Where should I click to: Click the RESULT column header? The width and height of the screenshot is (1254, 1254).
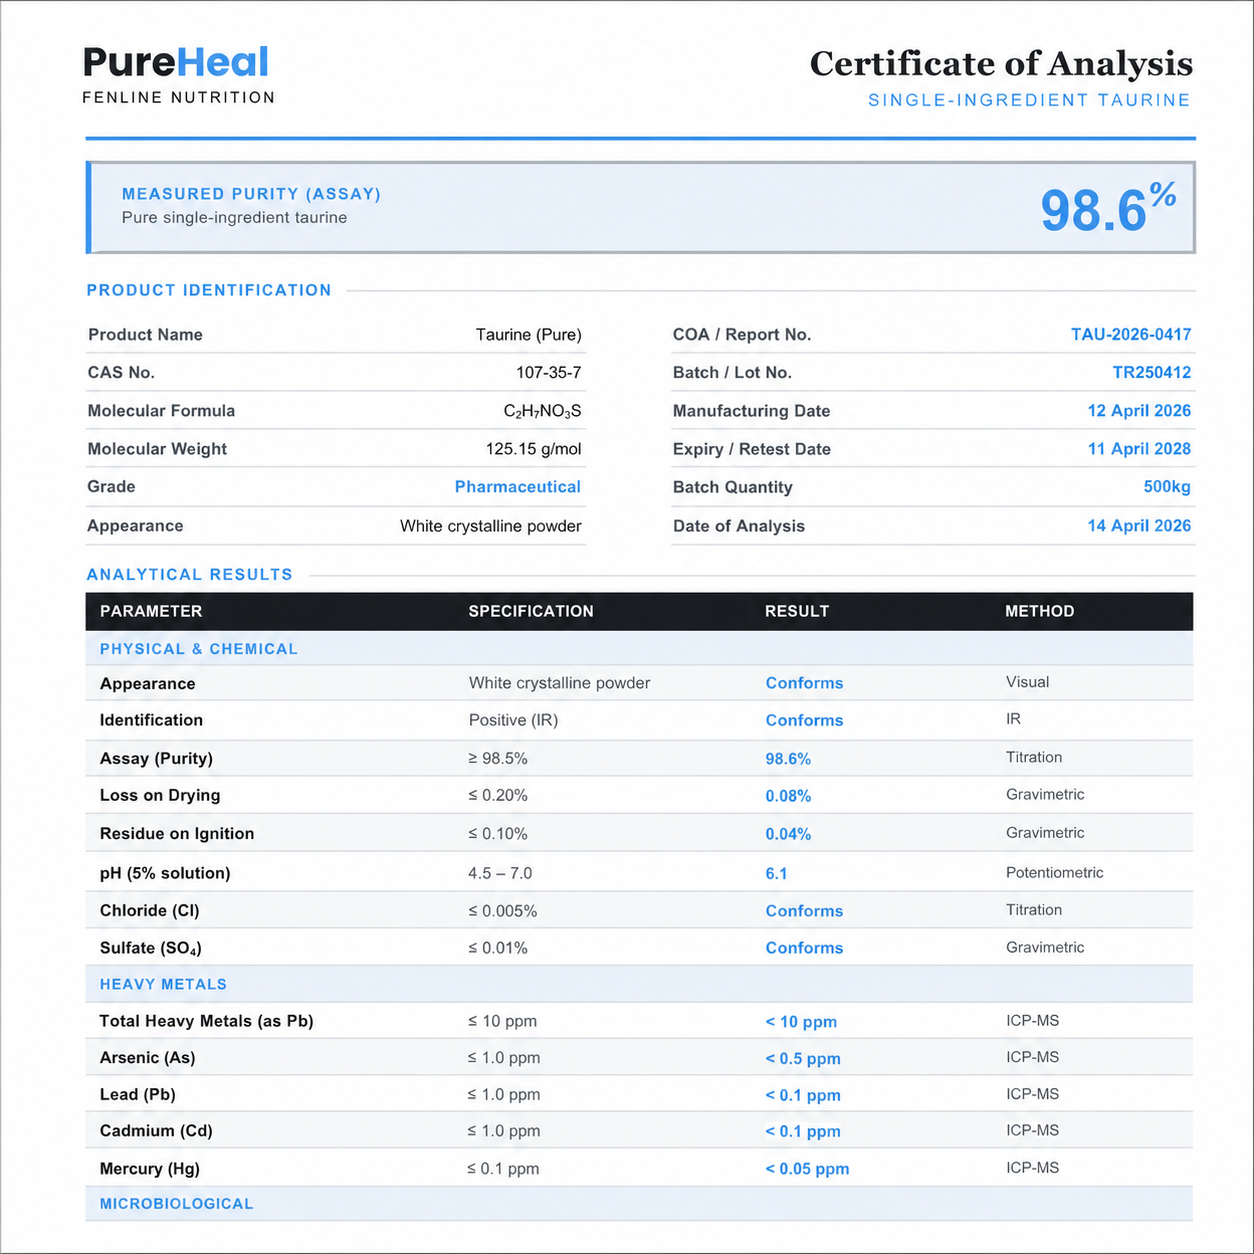click(797, 611)
